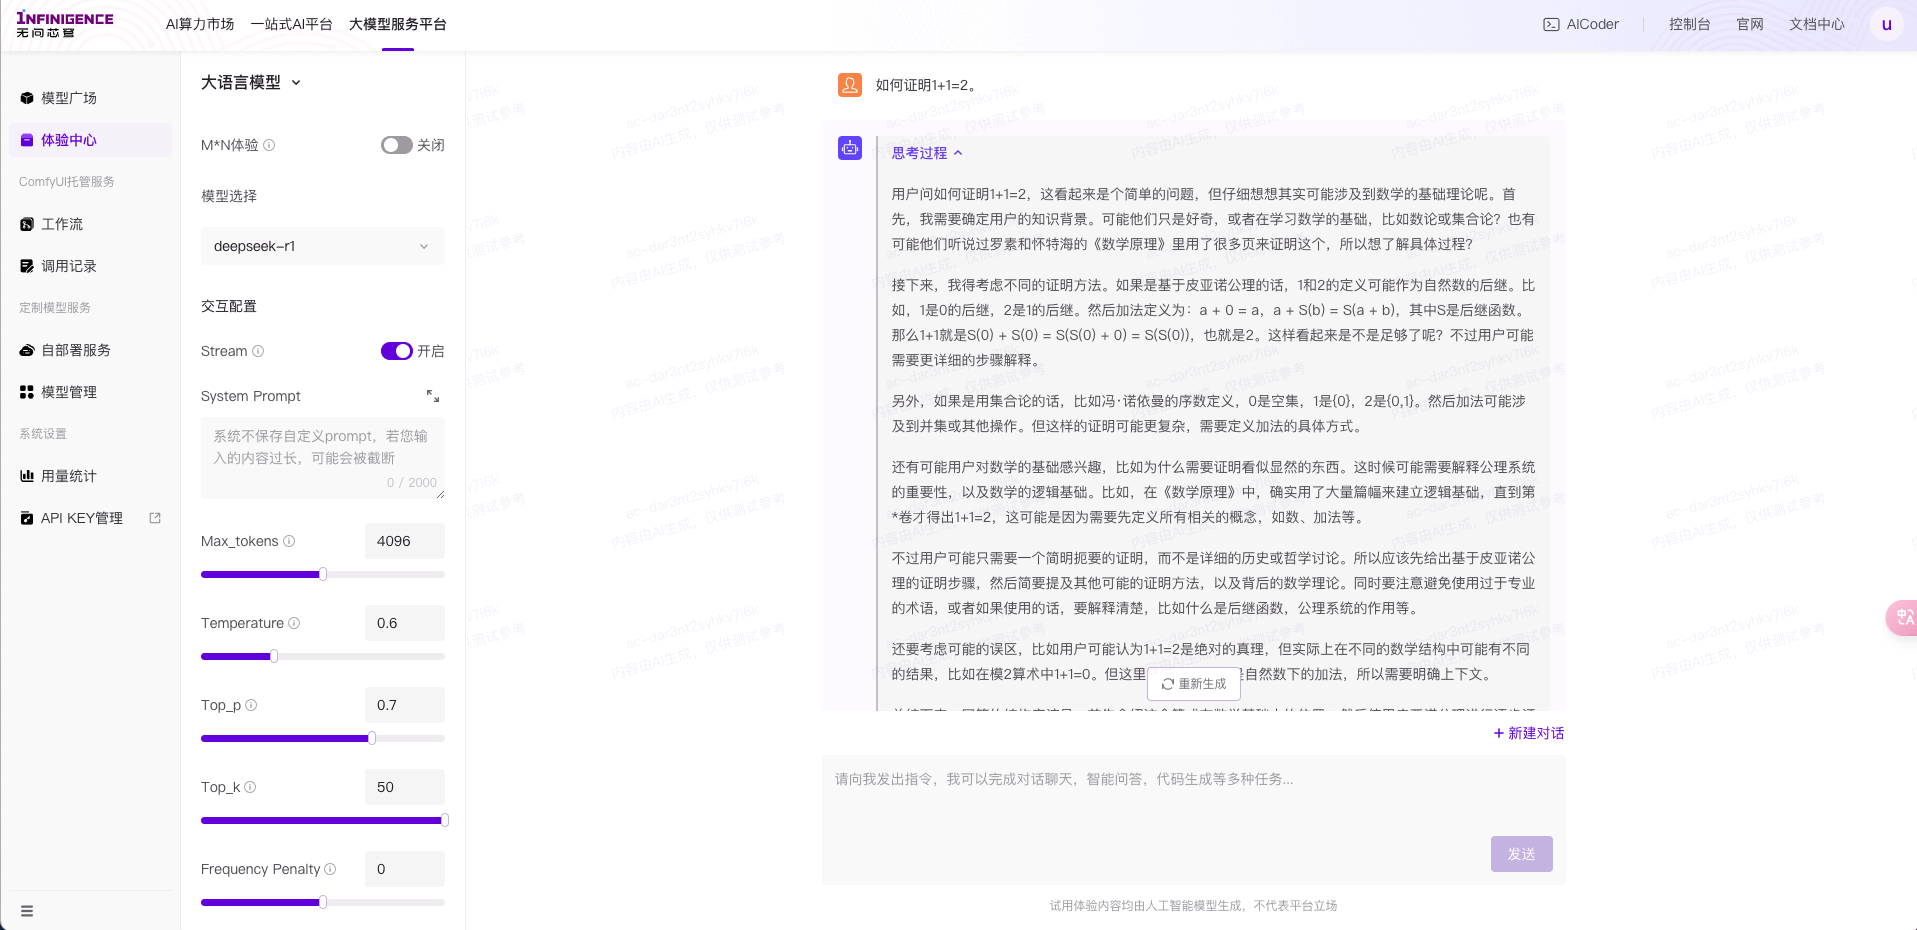This screenshot has height=930, width=1917.
Task: Click 重新生成 button
Action: coord(1194,684)
